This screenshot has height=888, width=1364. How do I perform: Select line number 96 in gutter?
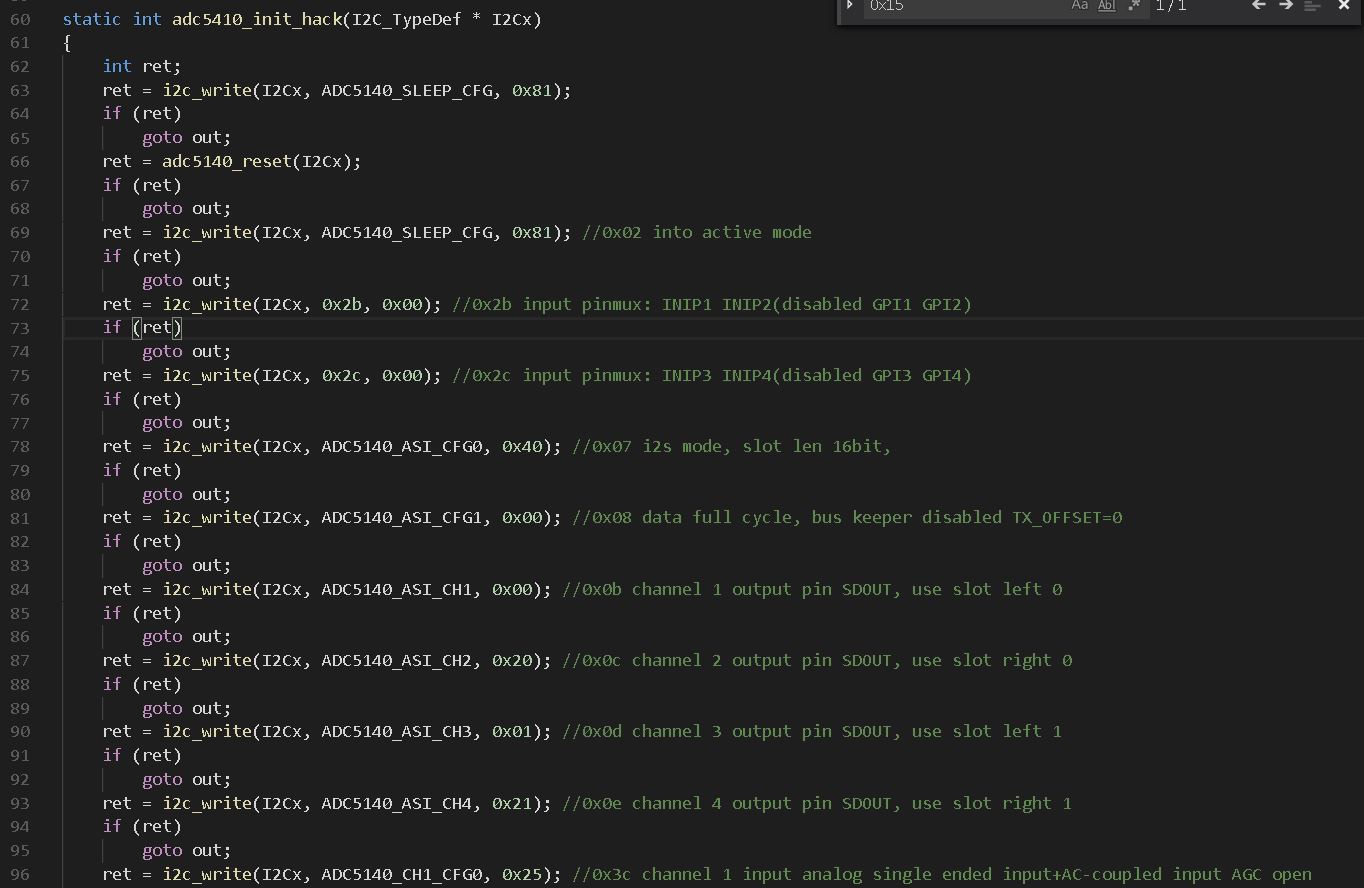point(20,874)
